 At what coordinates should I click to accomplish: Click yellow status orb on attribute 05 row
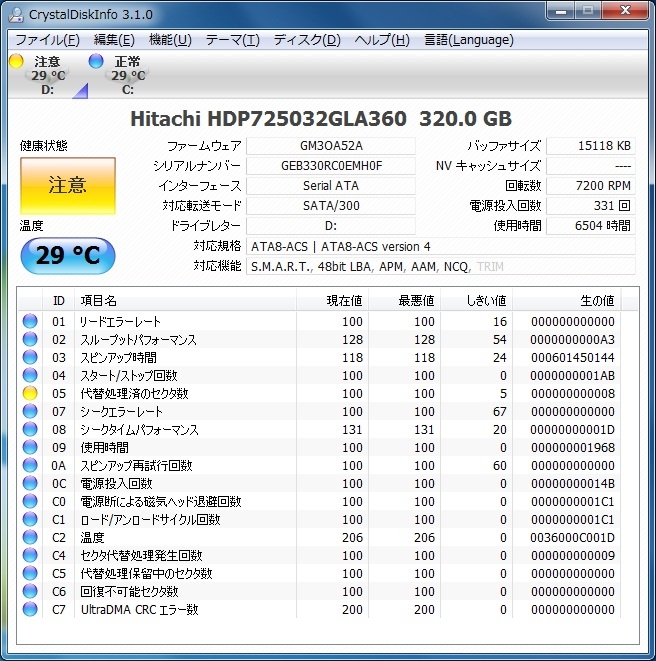click(x=30, y=394)
